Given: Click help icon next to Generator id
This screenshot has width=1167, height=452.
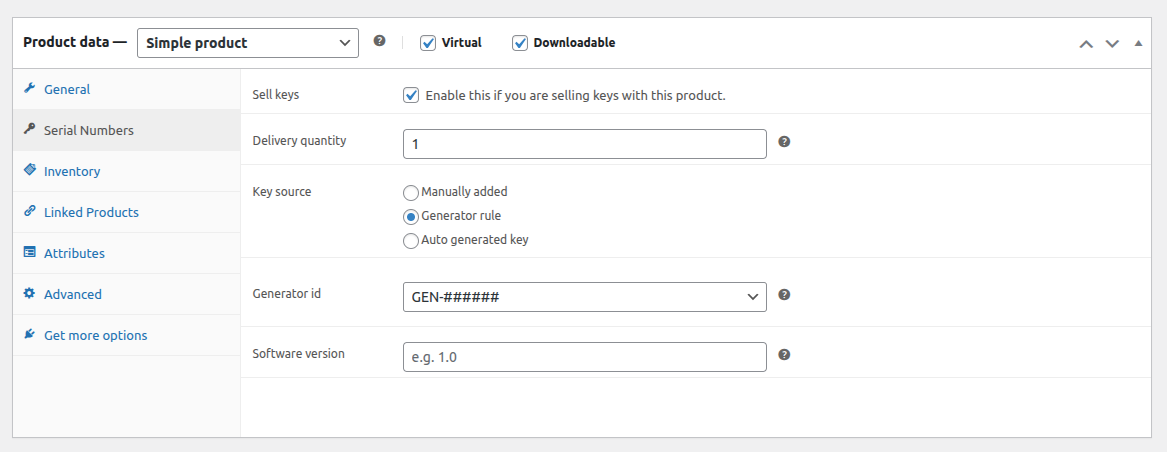Looking at the screenshot, I should (784, 295).
